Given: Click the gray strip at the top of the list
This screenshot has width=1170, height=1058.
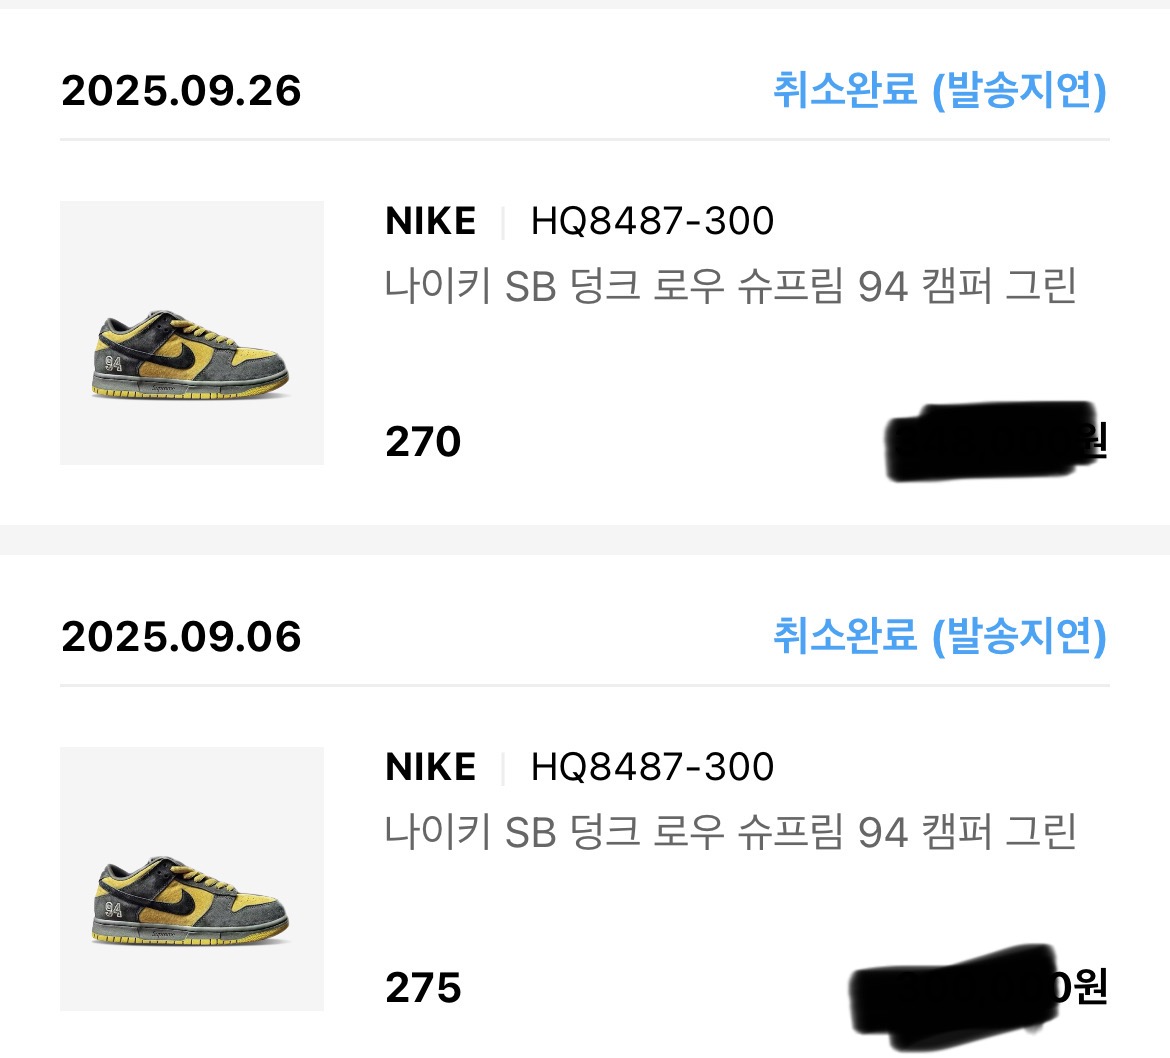Looking at the screenshot, I should pyautogui.click(x=585, y=4).
